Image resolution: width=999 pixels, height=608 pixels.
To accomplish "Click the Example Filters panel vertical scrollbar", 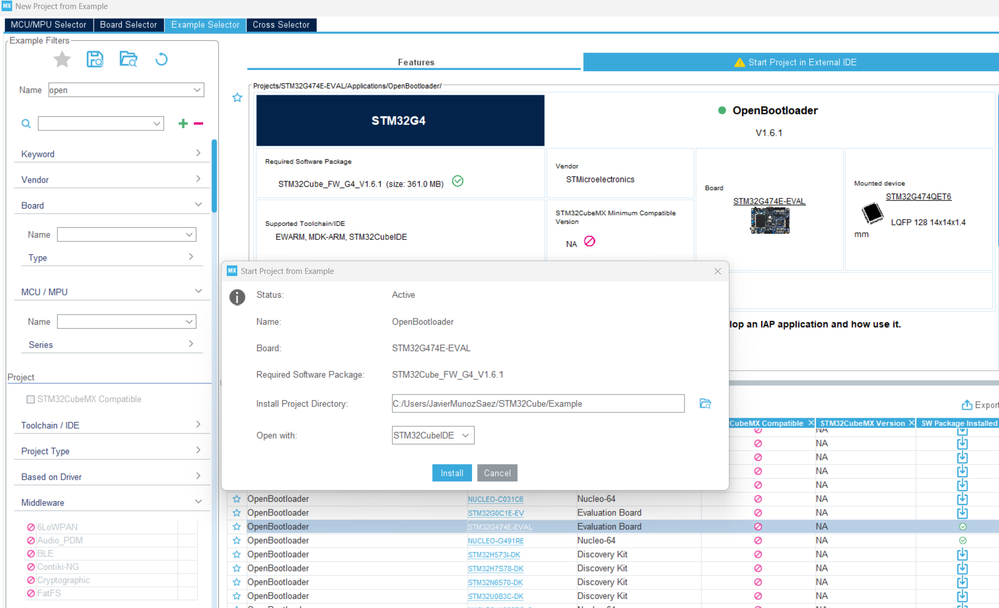I will pos(214,176).
